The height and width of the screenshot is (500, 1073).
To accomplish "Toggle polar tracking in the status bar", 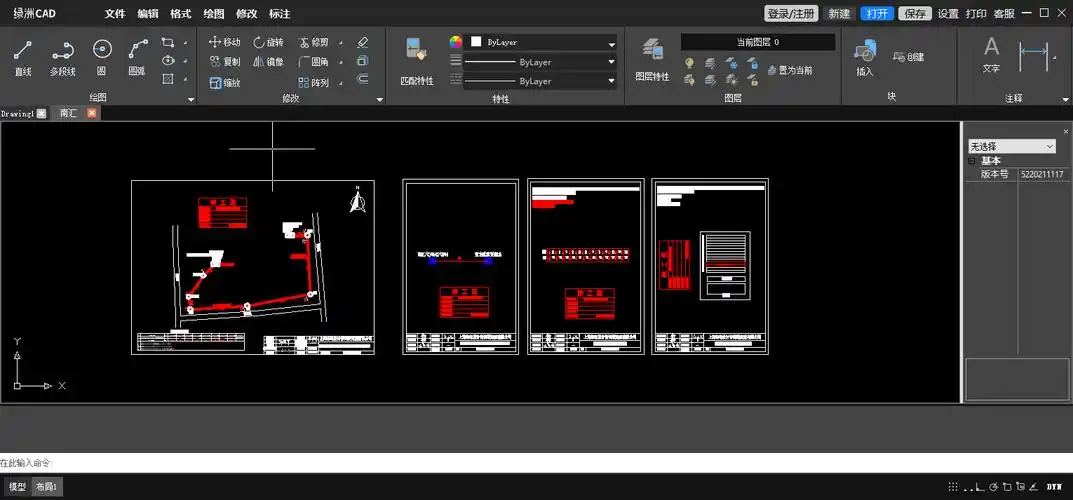I will (x=992, y=487).
